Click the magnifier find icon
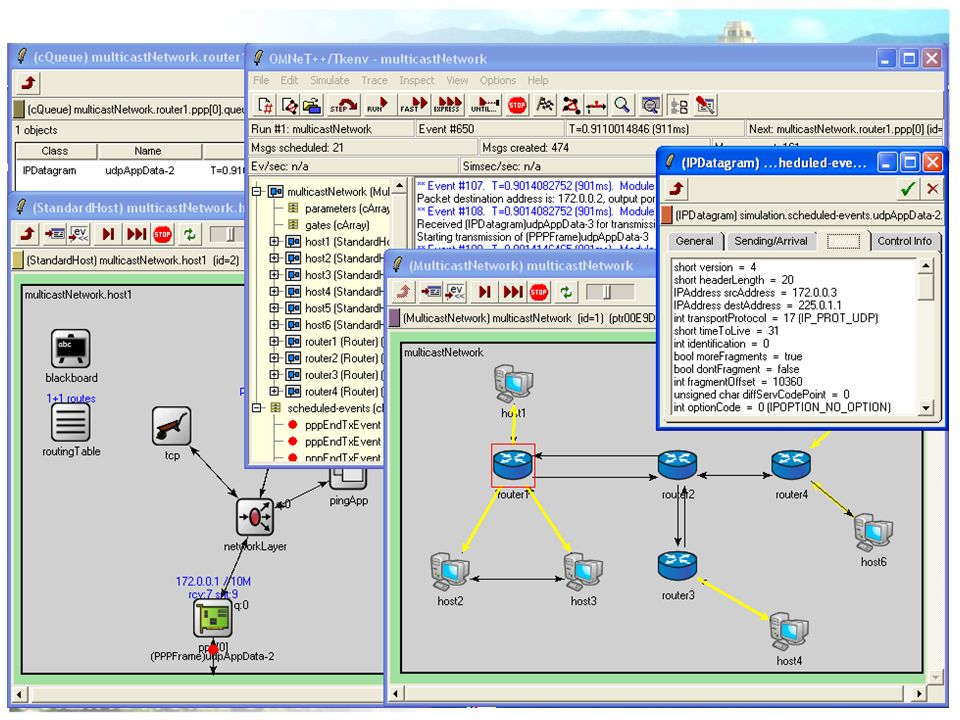 (x=622, y=105)
